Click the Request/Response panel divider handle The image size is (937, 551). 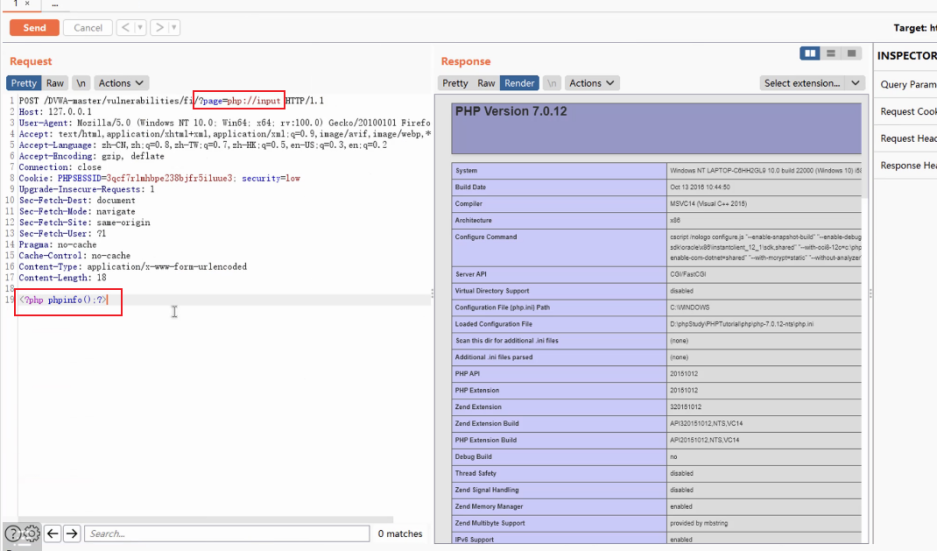[432, 293]
